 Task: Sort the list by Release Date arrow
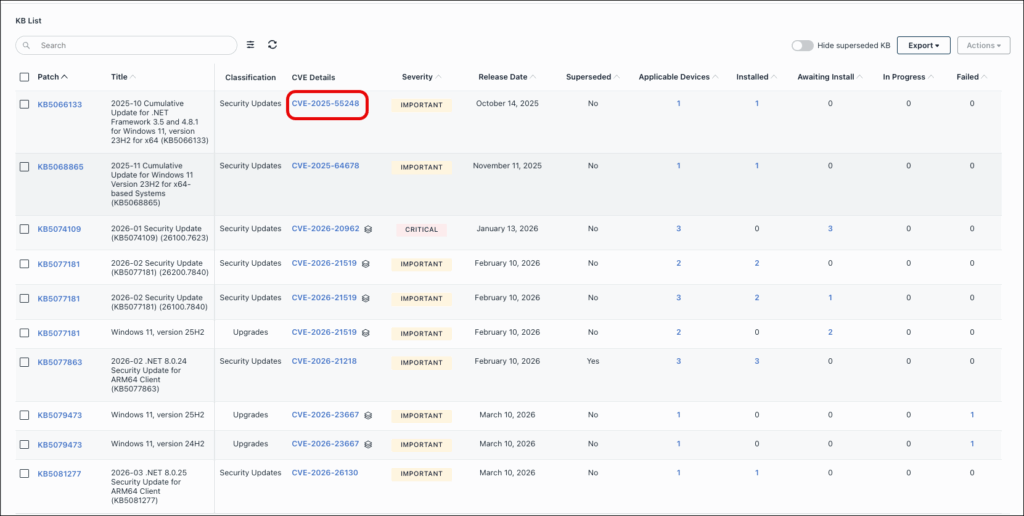(x=533, y=77)
